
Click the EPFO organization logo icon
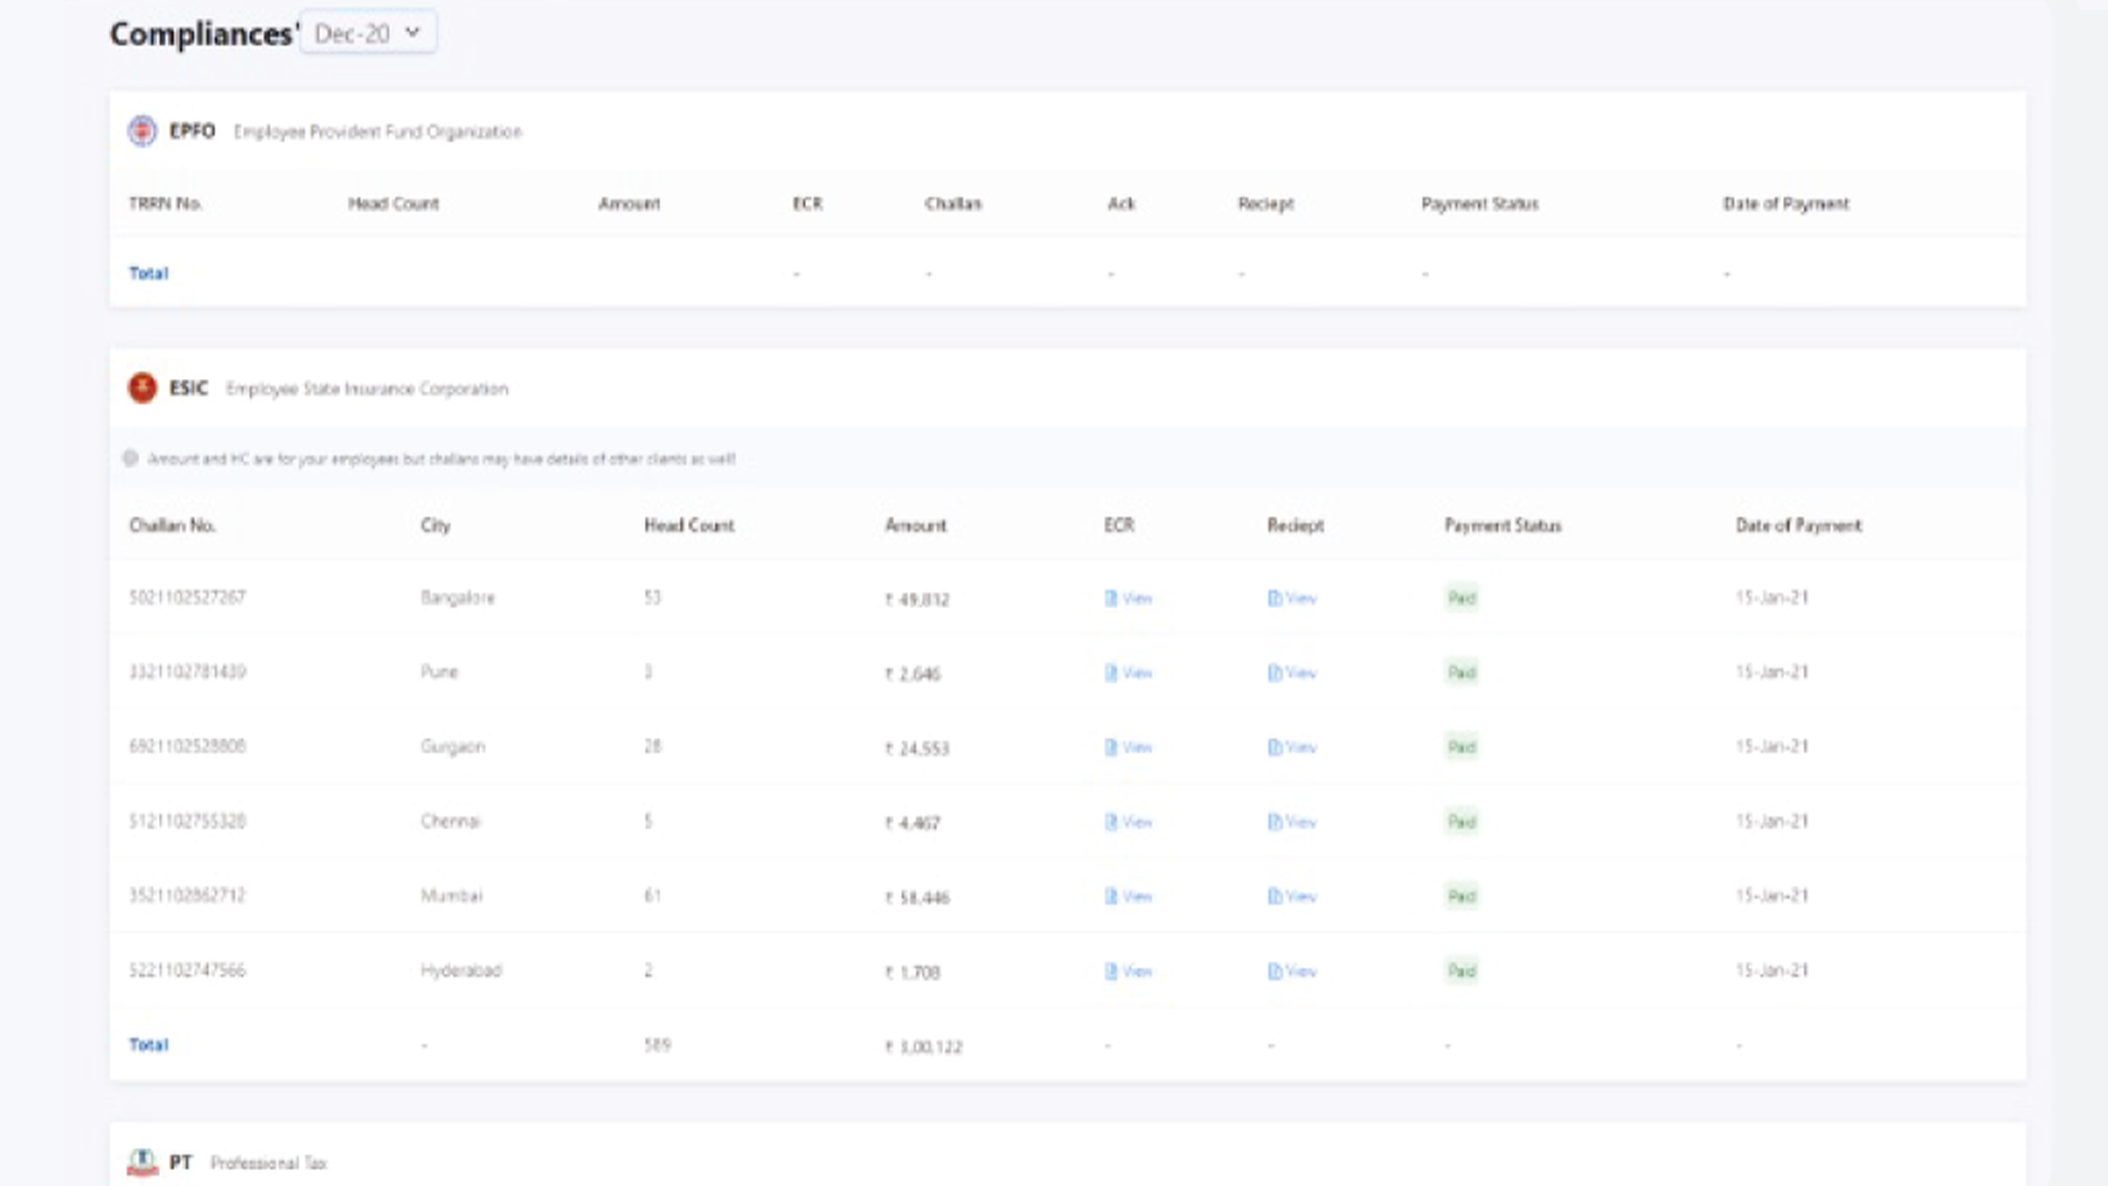(x=142, y=131)
